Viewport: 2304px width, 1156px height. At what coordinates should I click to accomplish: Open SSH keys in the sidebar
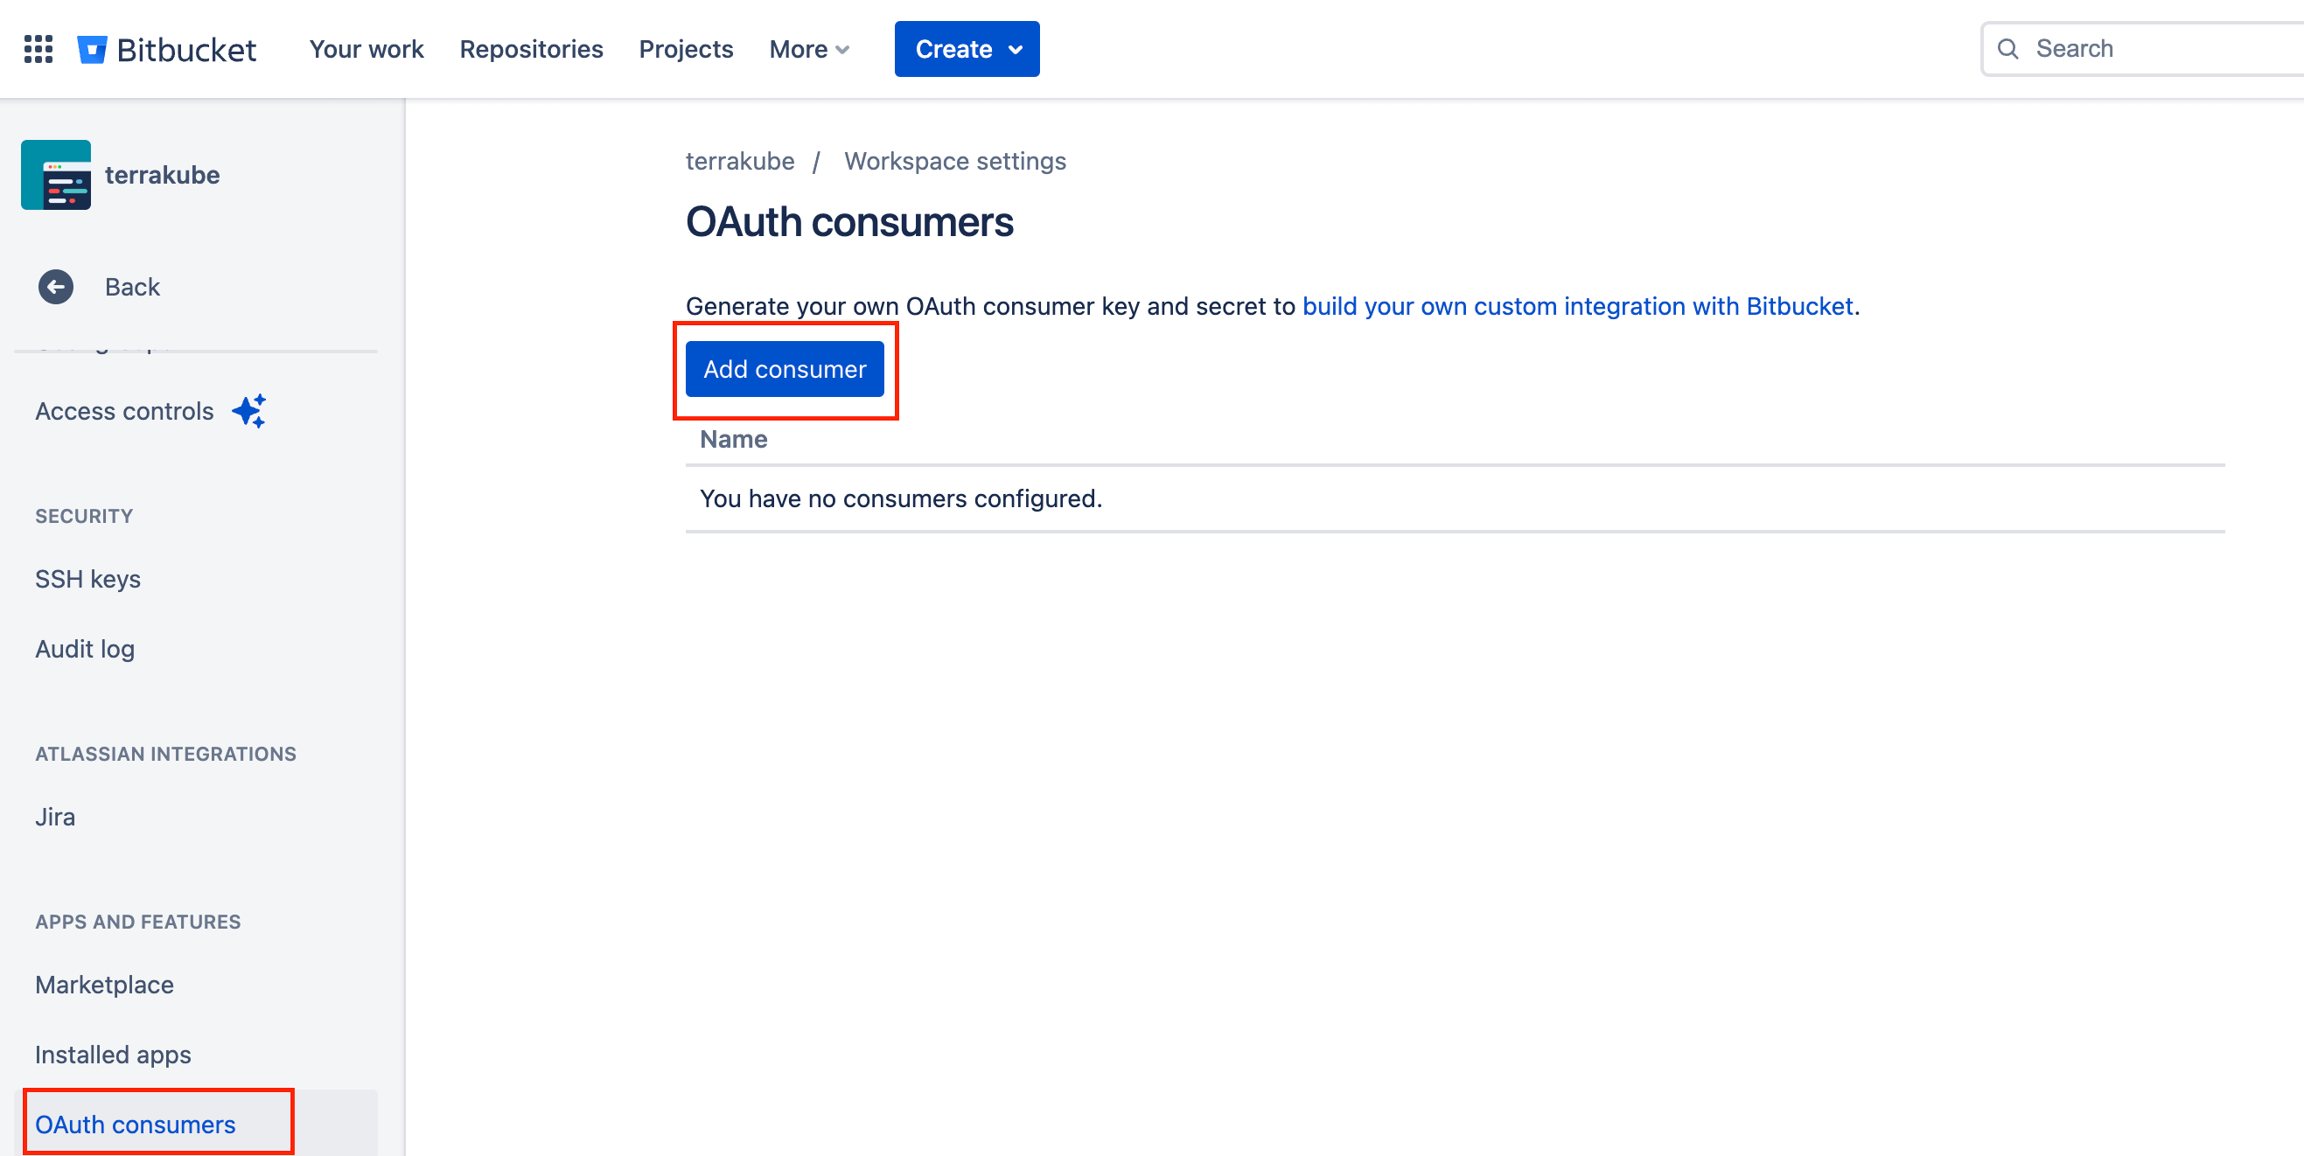tap(88, 579)
